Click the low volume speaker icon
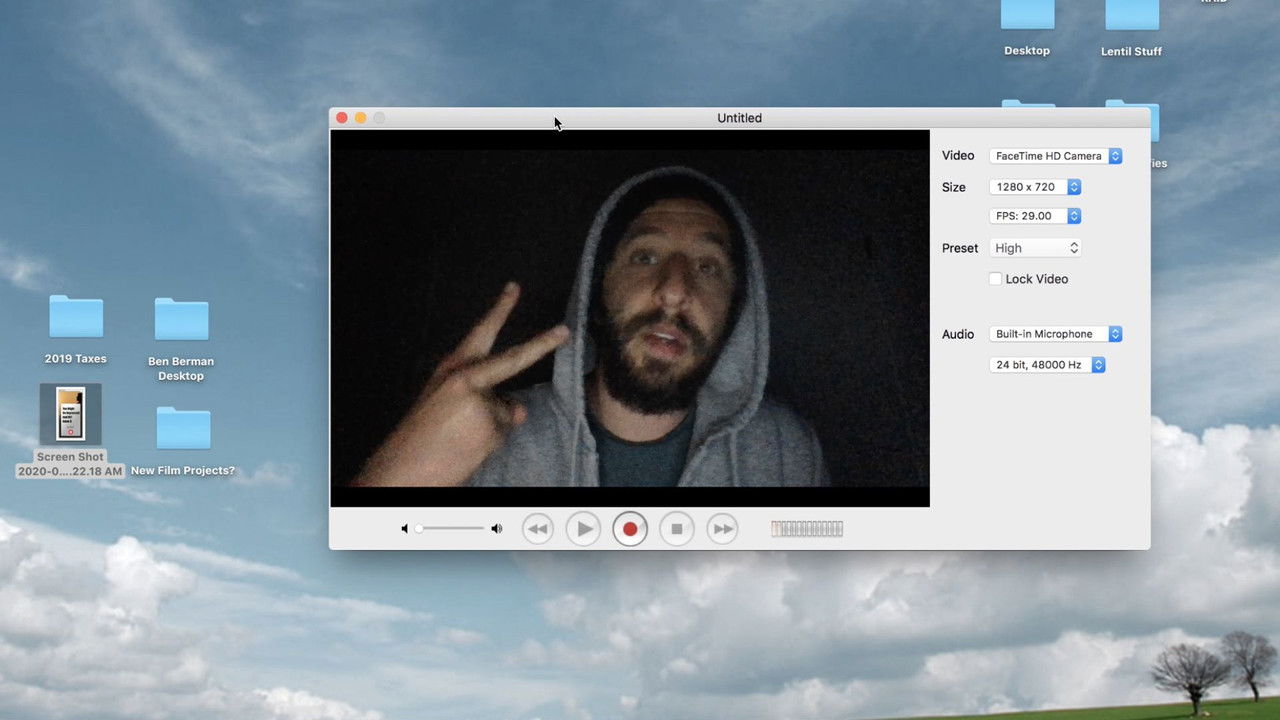Image resolution: width=1280 pixels, height=720 pixels. tap(404, 529)
